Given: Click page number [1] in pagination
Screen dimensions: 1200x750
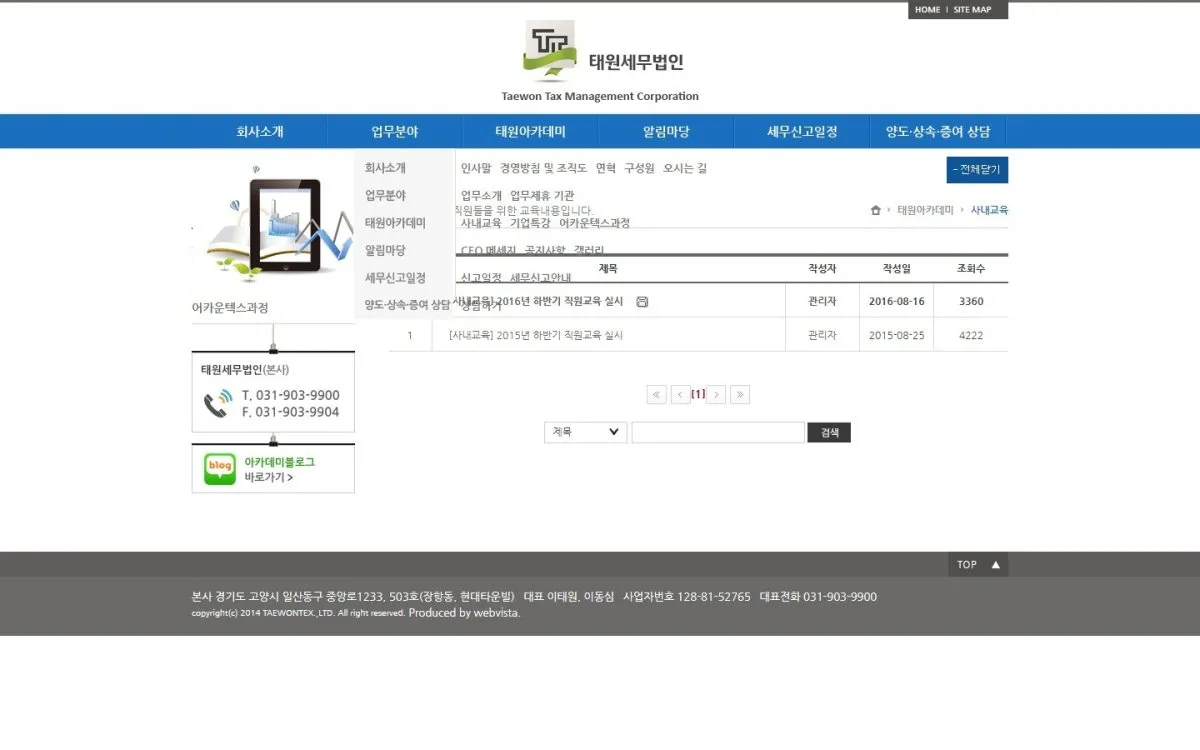Looking at the screenshot, I should click(698, 394).
